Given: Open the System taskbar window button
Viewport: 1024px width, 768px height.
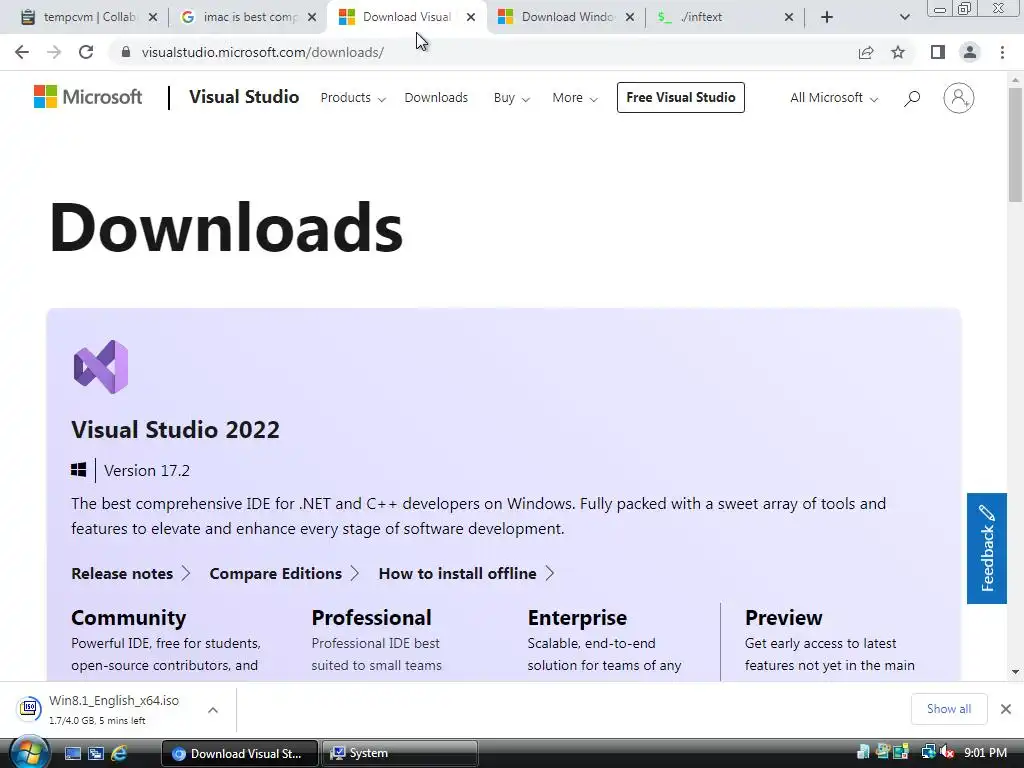Looking at the screenshot, I should point(400,753).
